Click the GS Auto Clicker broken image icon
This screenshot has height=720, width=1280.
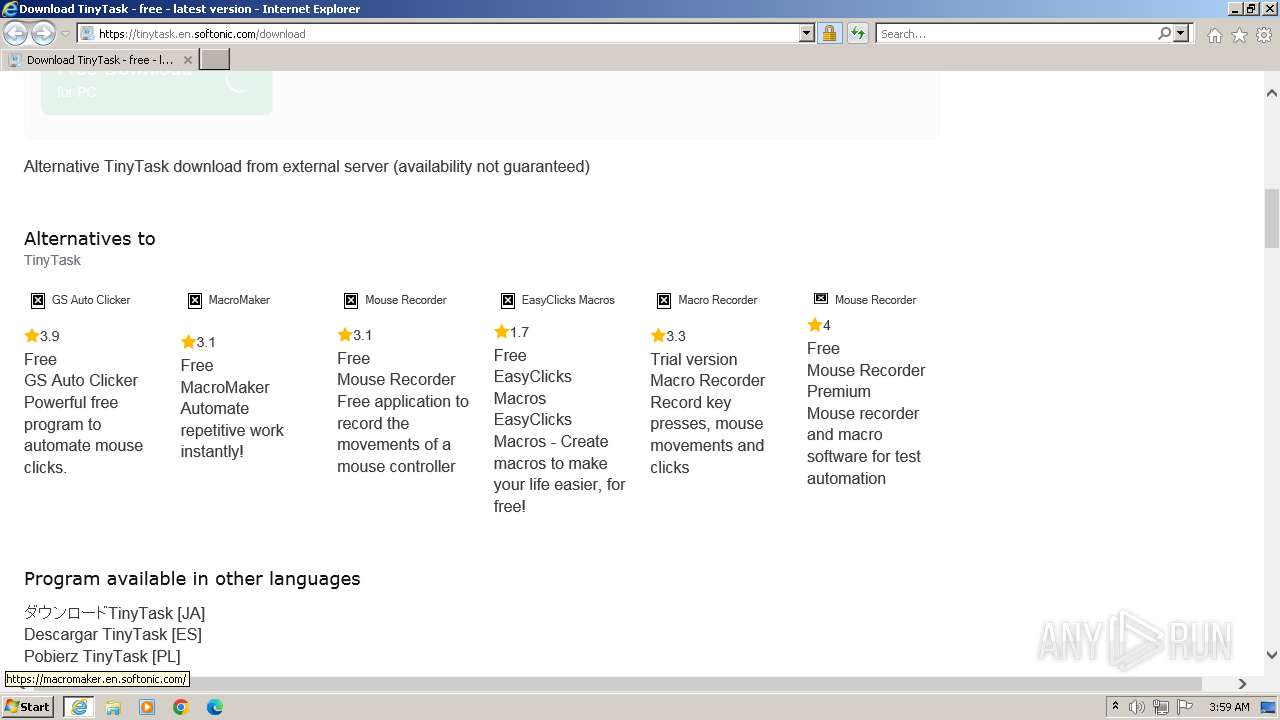[38, 300]
